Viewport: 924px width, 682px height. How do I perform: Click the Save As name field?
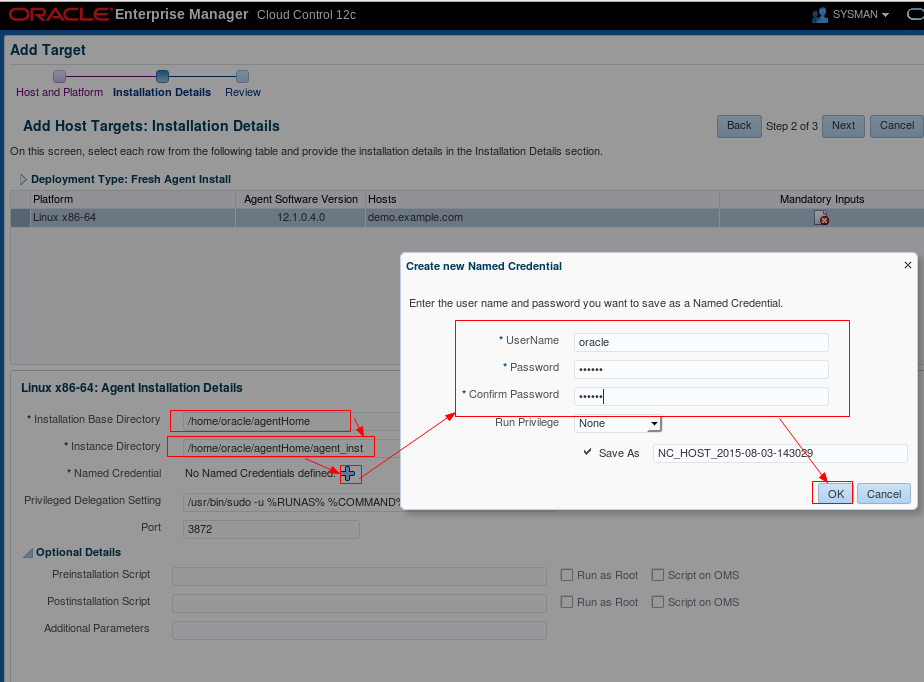[780, 453]
